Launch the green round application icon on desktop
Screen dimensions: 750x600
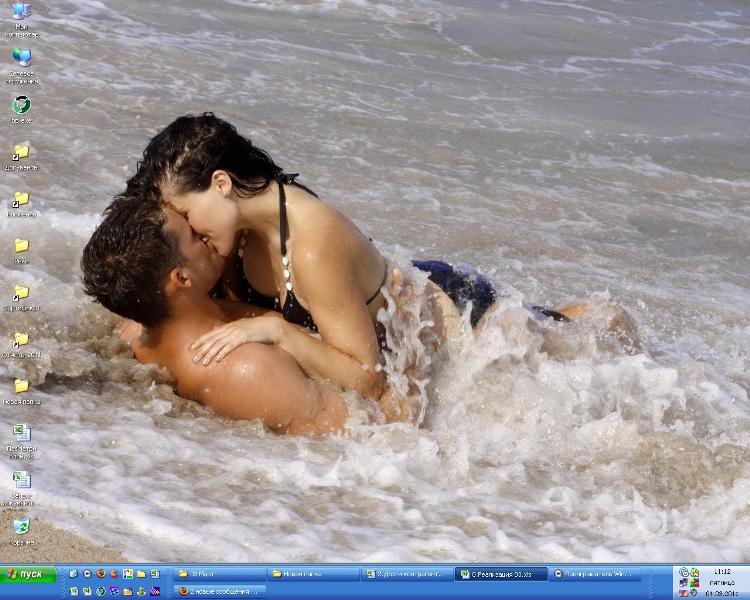21,105
